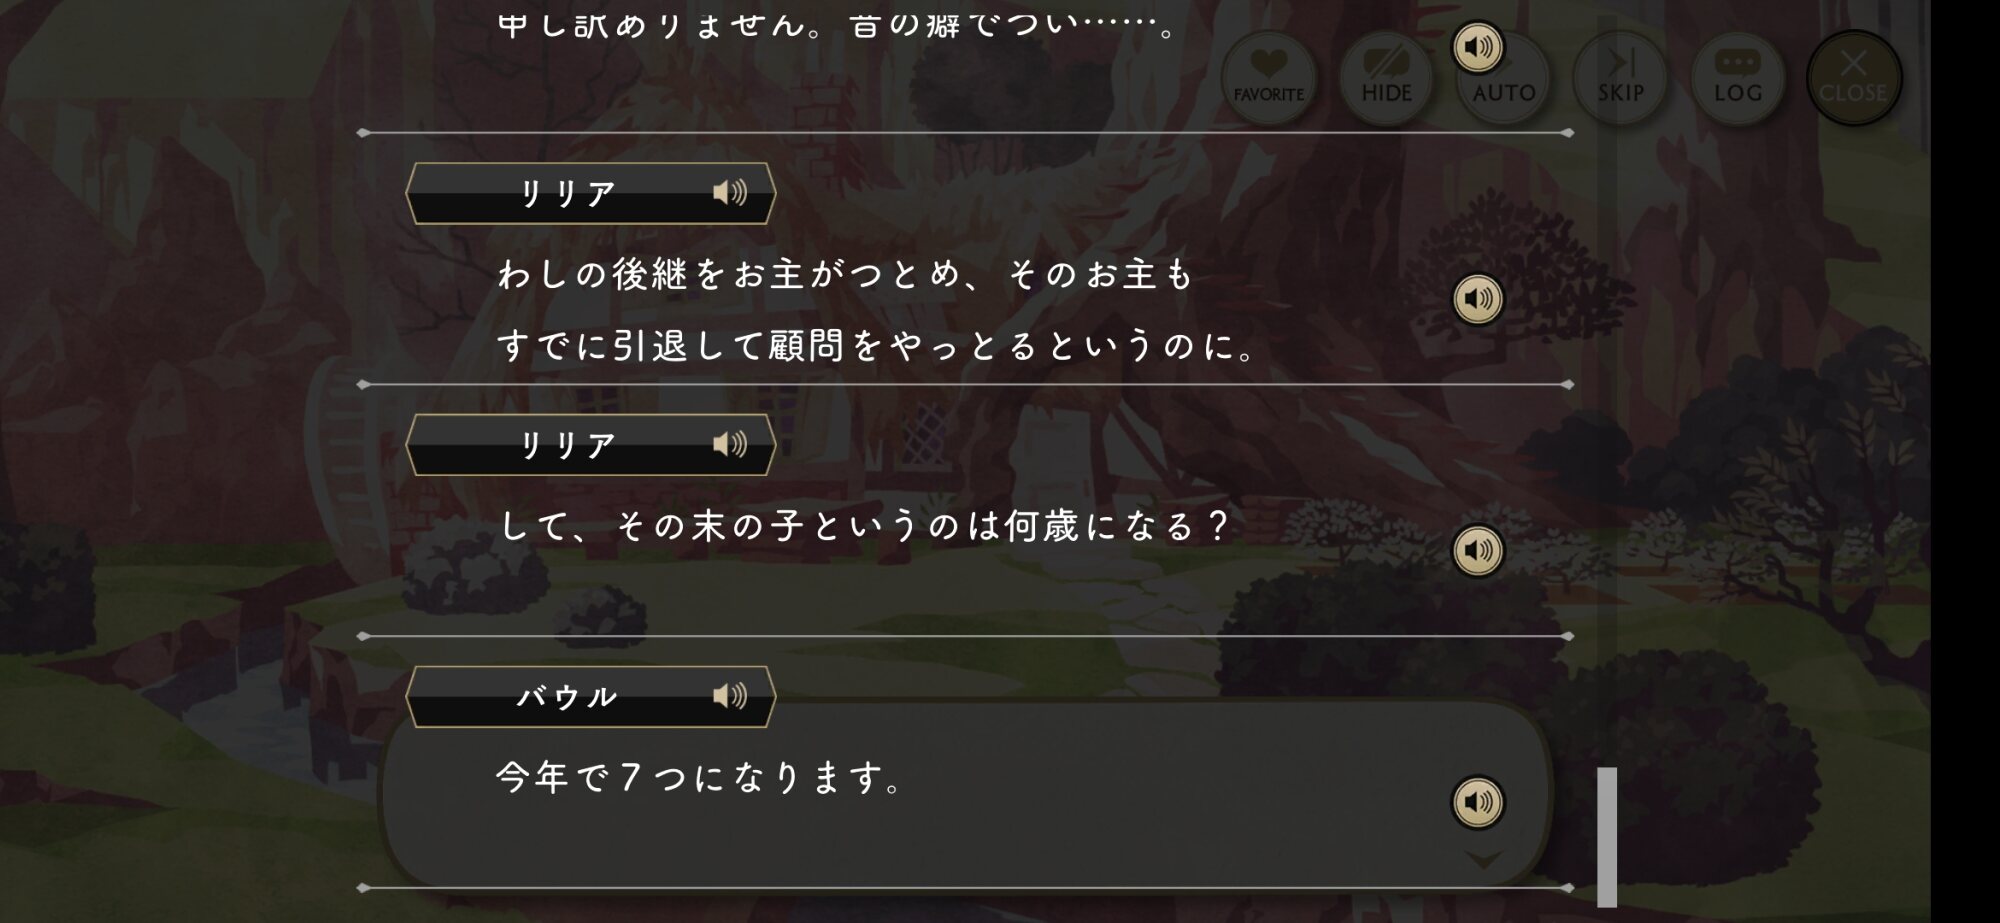This screenshot has width=2000, height=923.
Task: Select the バウル name plate
Action: (590, 696)
